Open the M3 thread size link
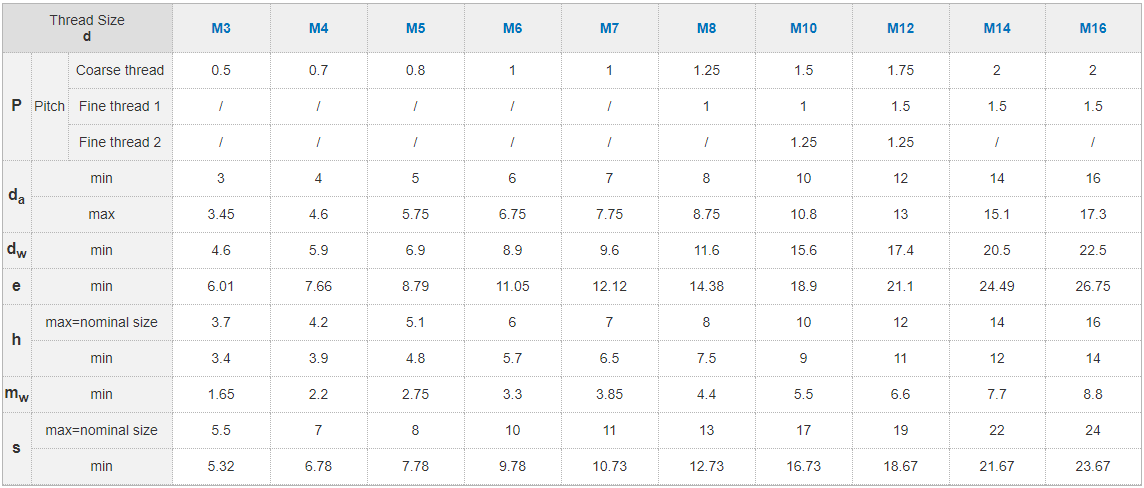This screenshot has height=488, width=1144. 221,28
